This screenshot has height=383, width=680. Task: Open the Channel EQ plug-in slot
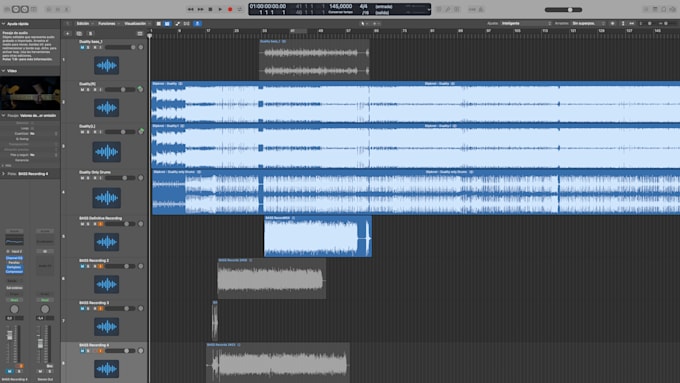click(14, 258)
